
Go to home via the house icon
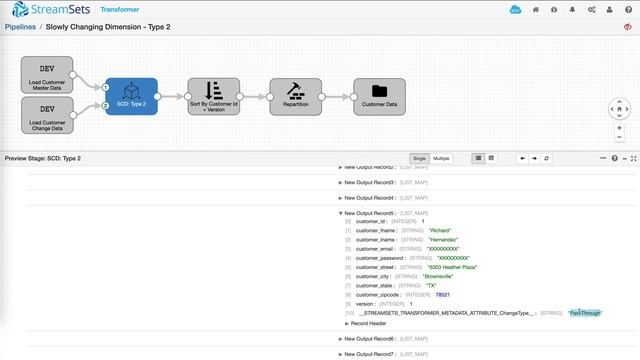pos(536,9)
